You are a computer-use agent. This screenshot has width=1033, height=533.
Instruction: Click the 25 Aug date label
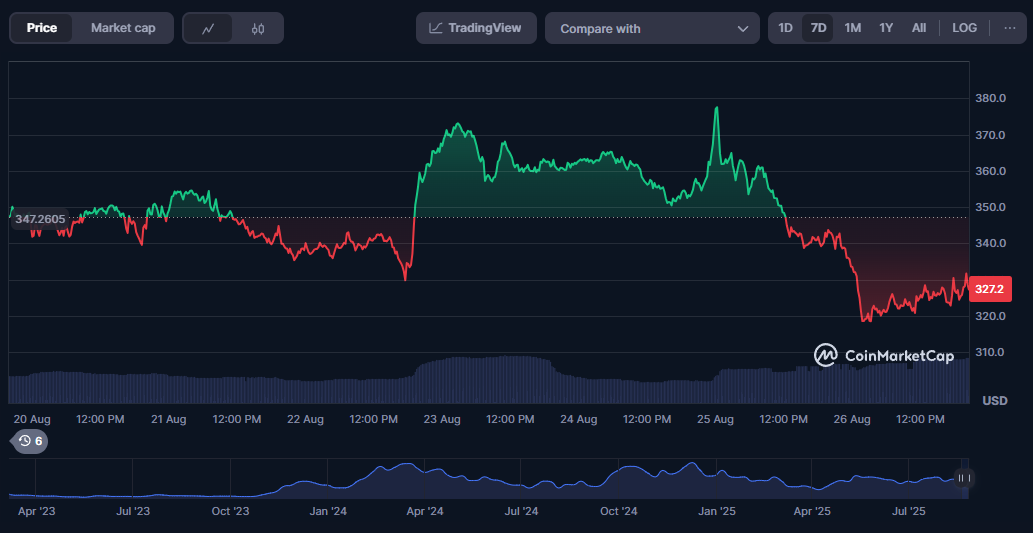tap(715, 420)
